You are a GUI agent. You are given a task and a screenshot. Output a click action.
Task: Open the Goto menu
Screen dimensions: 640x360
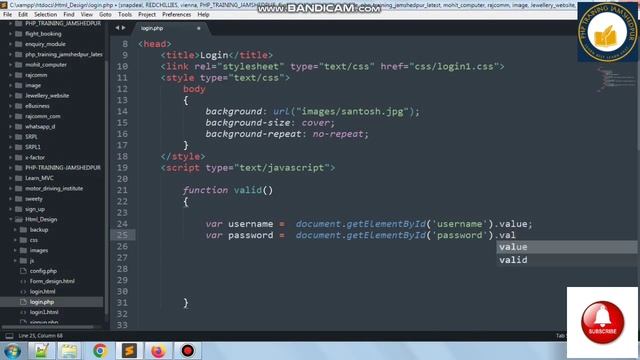[x=105, y=14]
